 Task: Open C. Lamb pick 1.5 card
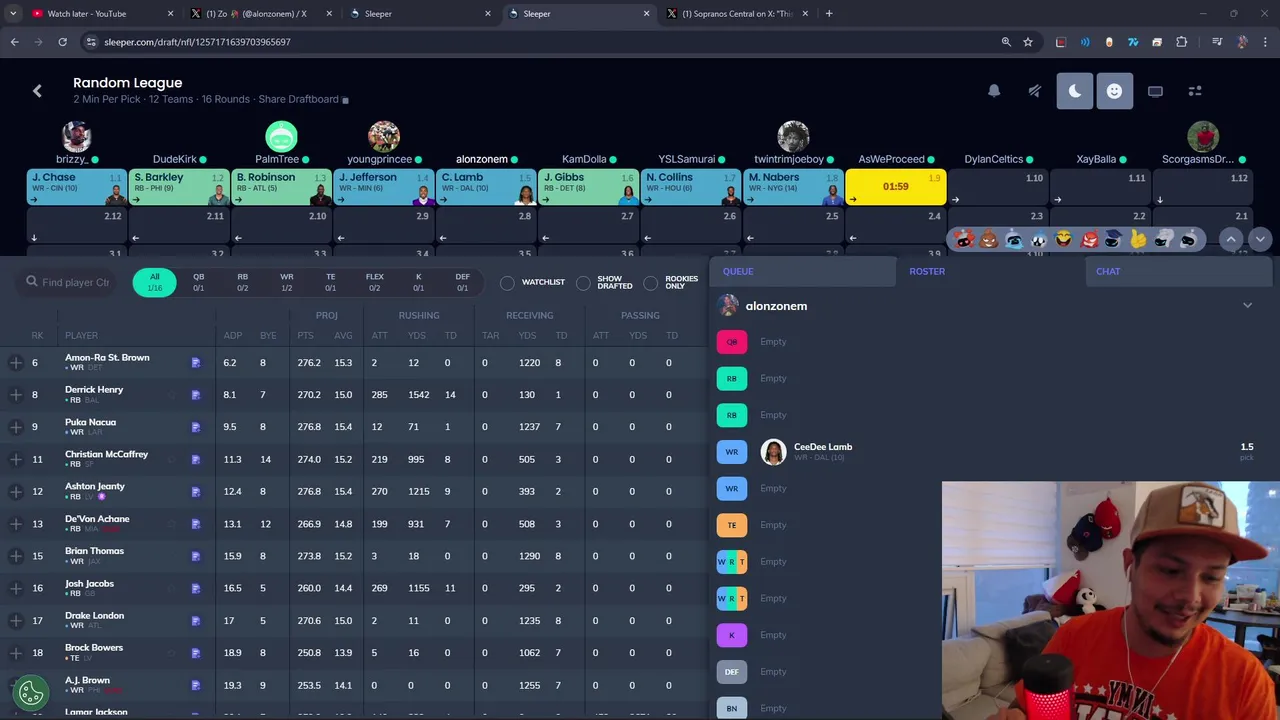coord(486,187)
